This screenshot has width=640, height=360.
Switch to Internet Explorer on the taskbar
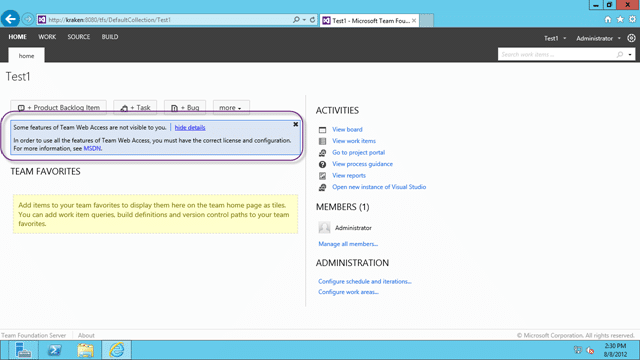coord(117,350)
